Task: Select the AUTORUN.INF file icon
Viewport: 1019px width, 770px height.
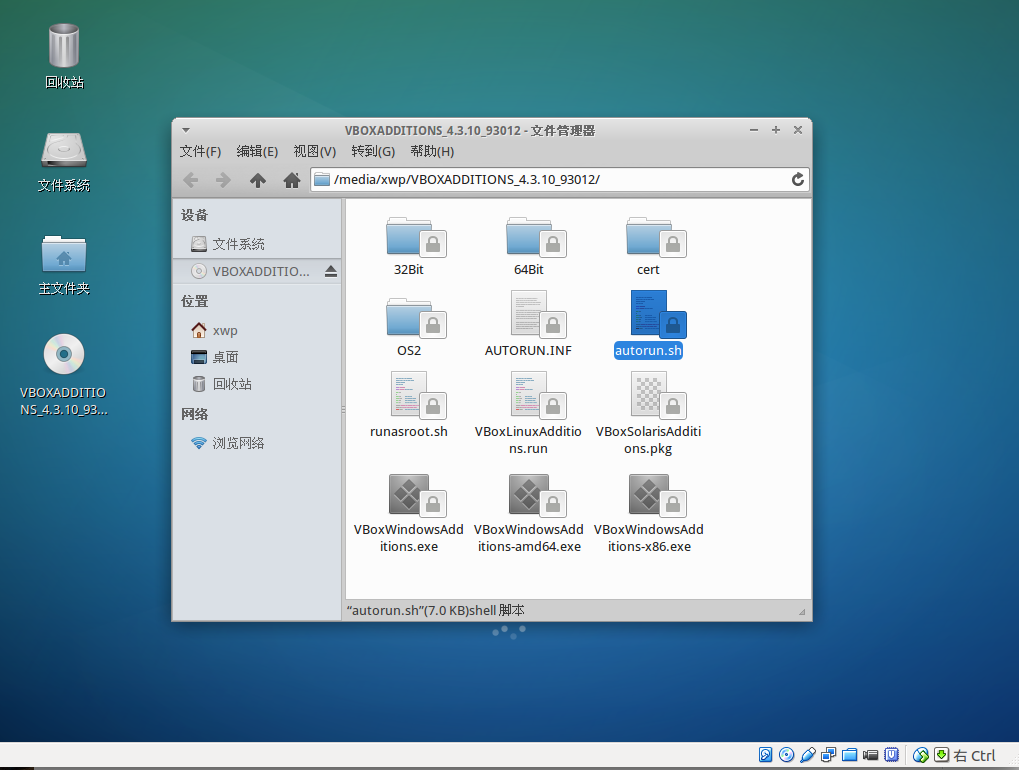Action: click(x=537, y=314)
